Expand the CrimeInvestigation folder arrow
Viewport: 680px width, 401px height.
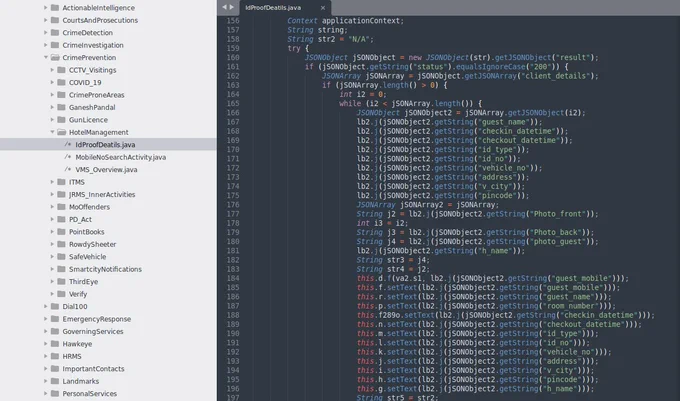[x=46, y=45]
